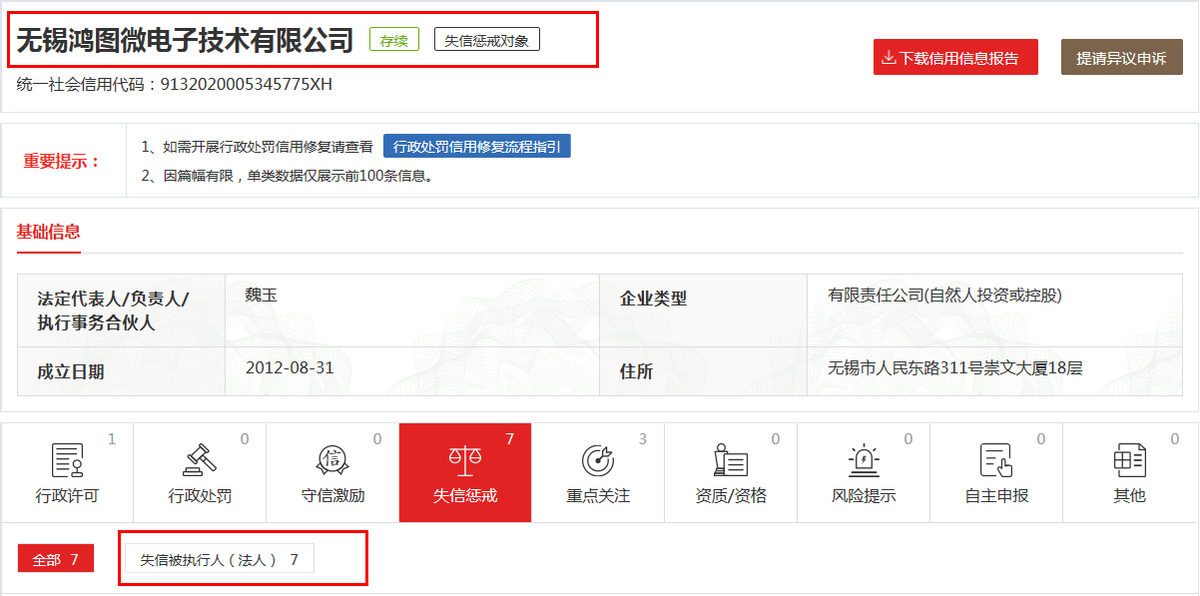Click the download icon on the red report button
The image size is (1200, 596).
[x=889, y=57]
